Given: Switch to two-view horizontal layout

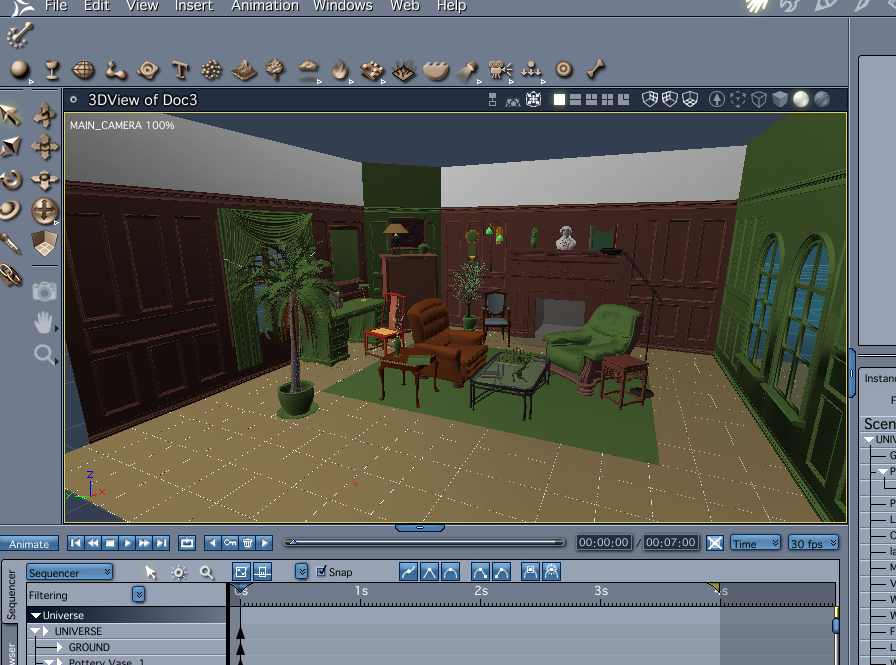Looking at the screenshot, I should coord(575,100).
